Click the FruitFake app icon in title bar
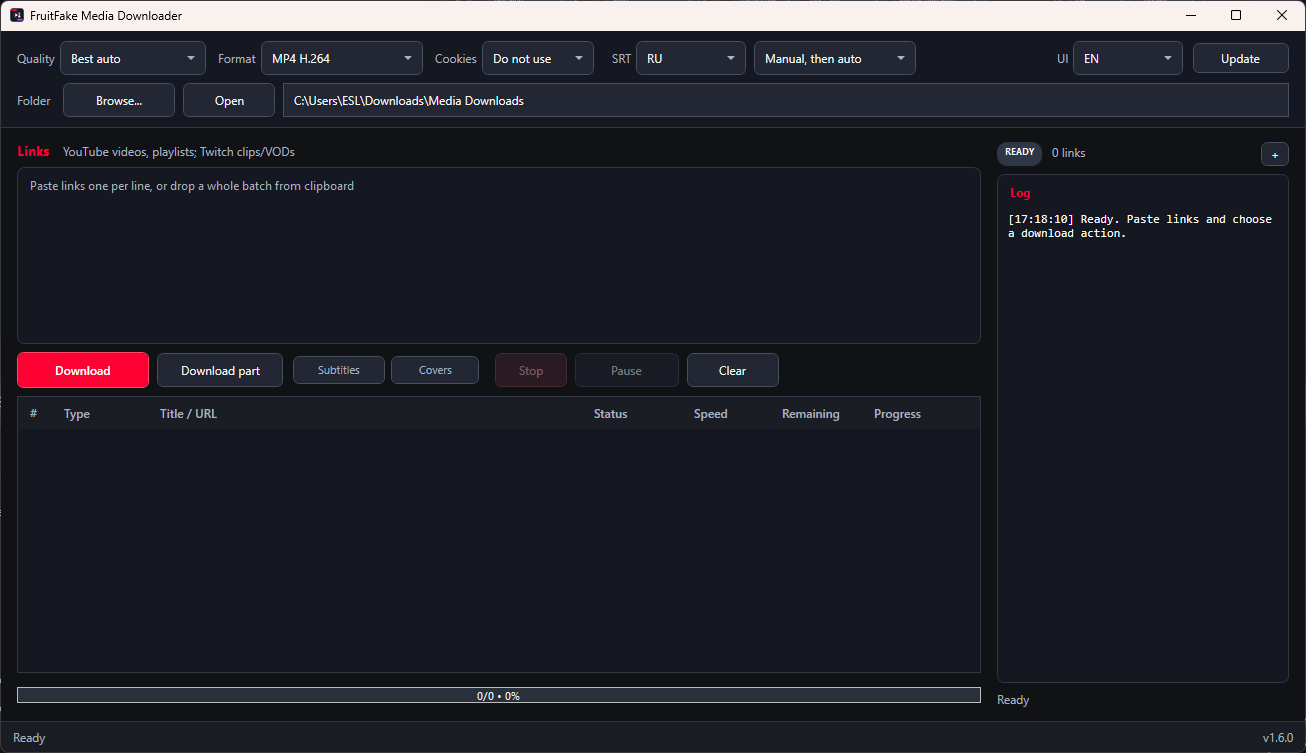The height and width of the screenshot is (753, 1306). tap(17, 15)
